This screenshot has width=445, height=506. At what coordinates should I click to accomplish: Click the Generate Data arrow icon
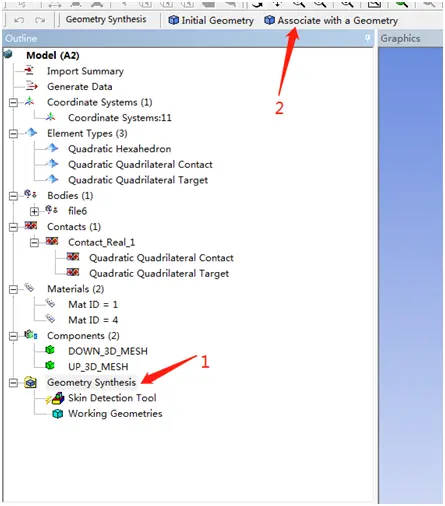[32, 86]
